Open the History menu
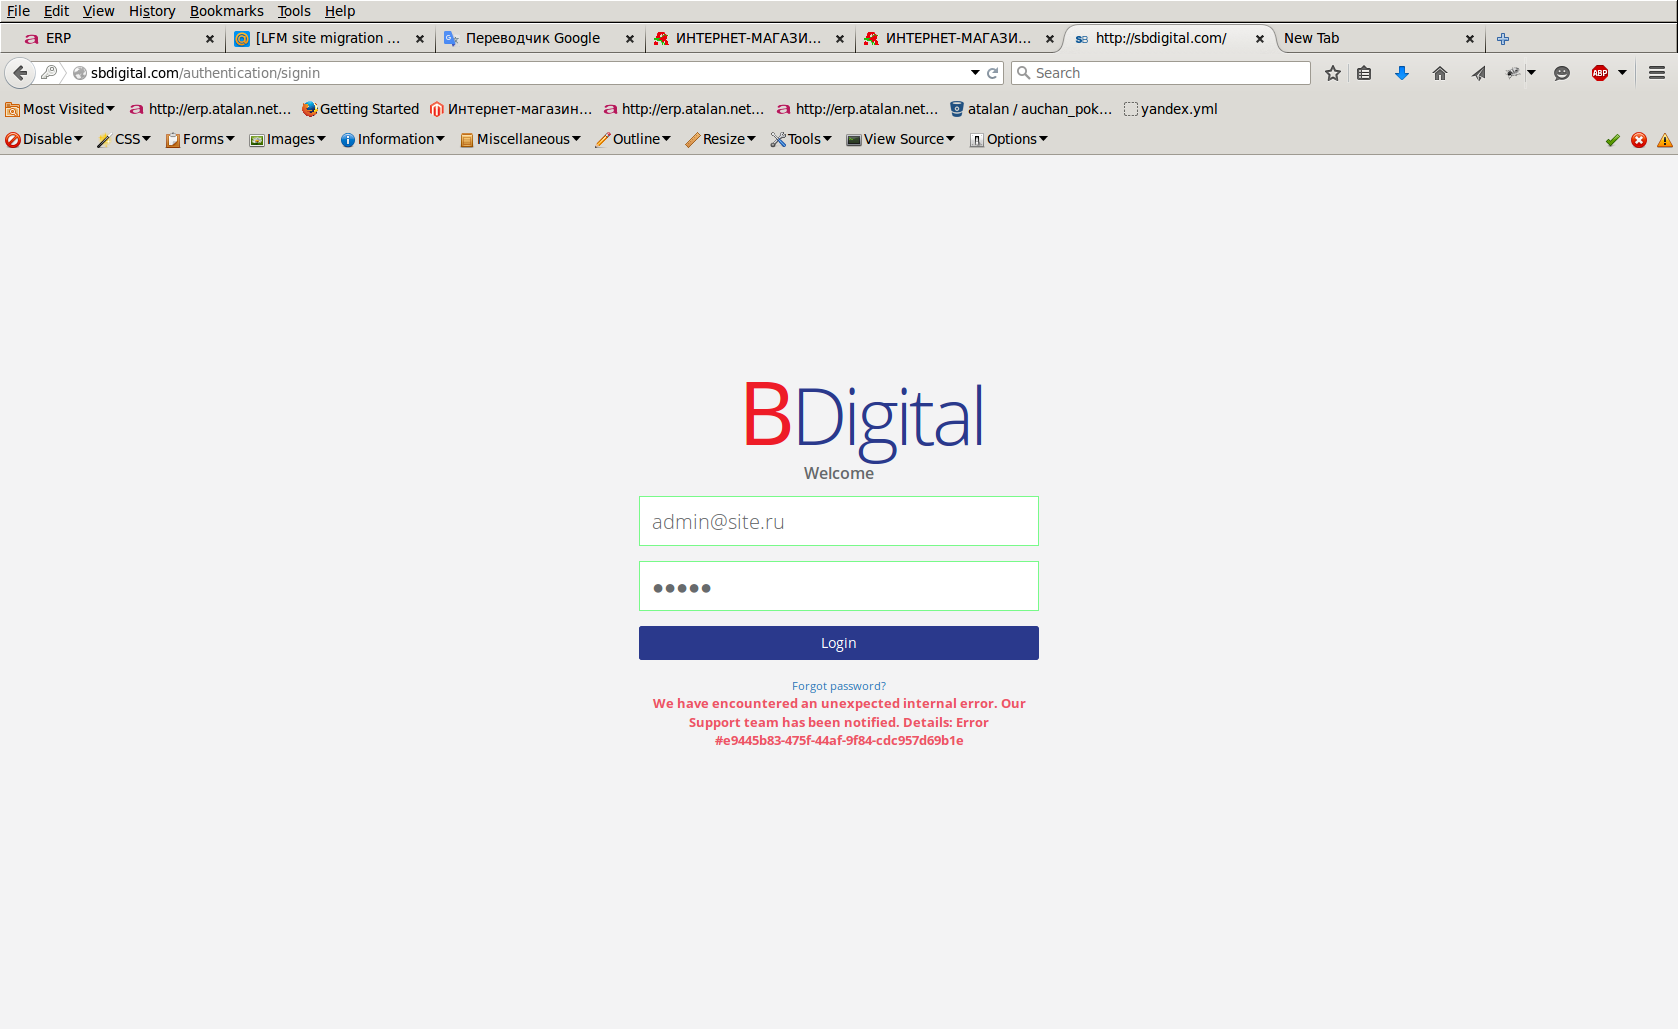Image resolution: width=1678 pixels, height=1029 pixels. pyautogui.click(x=152, y=11)
